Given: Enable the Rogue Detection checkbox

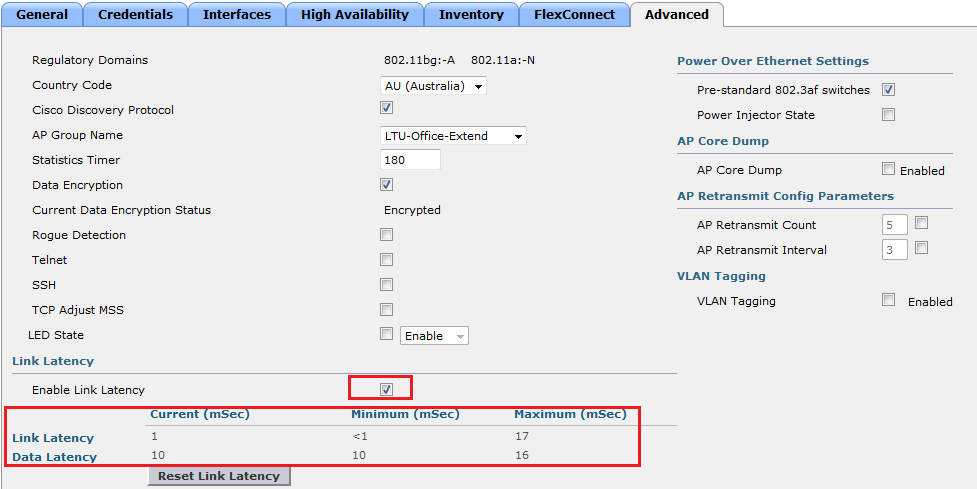Looking at the screenshot, I should click(x=387, y=235).
